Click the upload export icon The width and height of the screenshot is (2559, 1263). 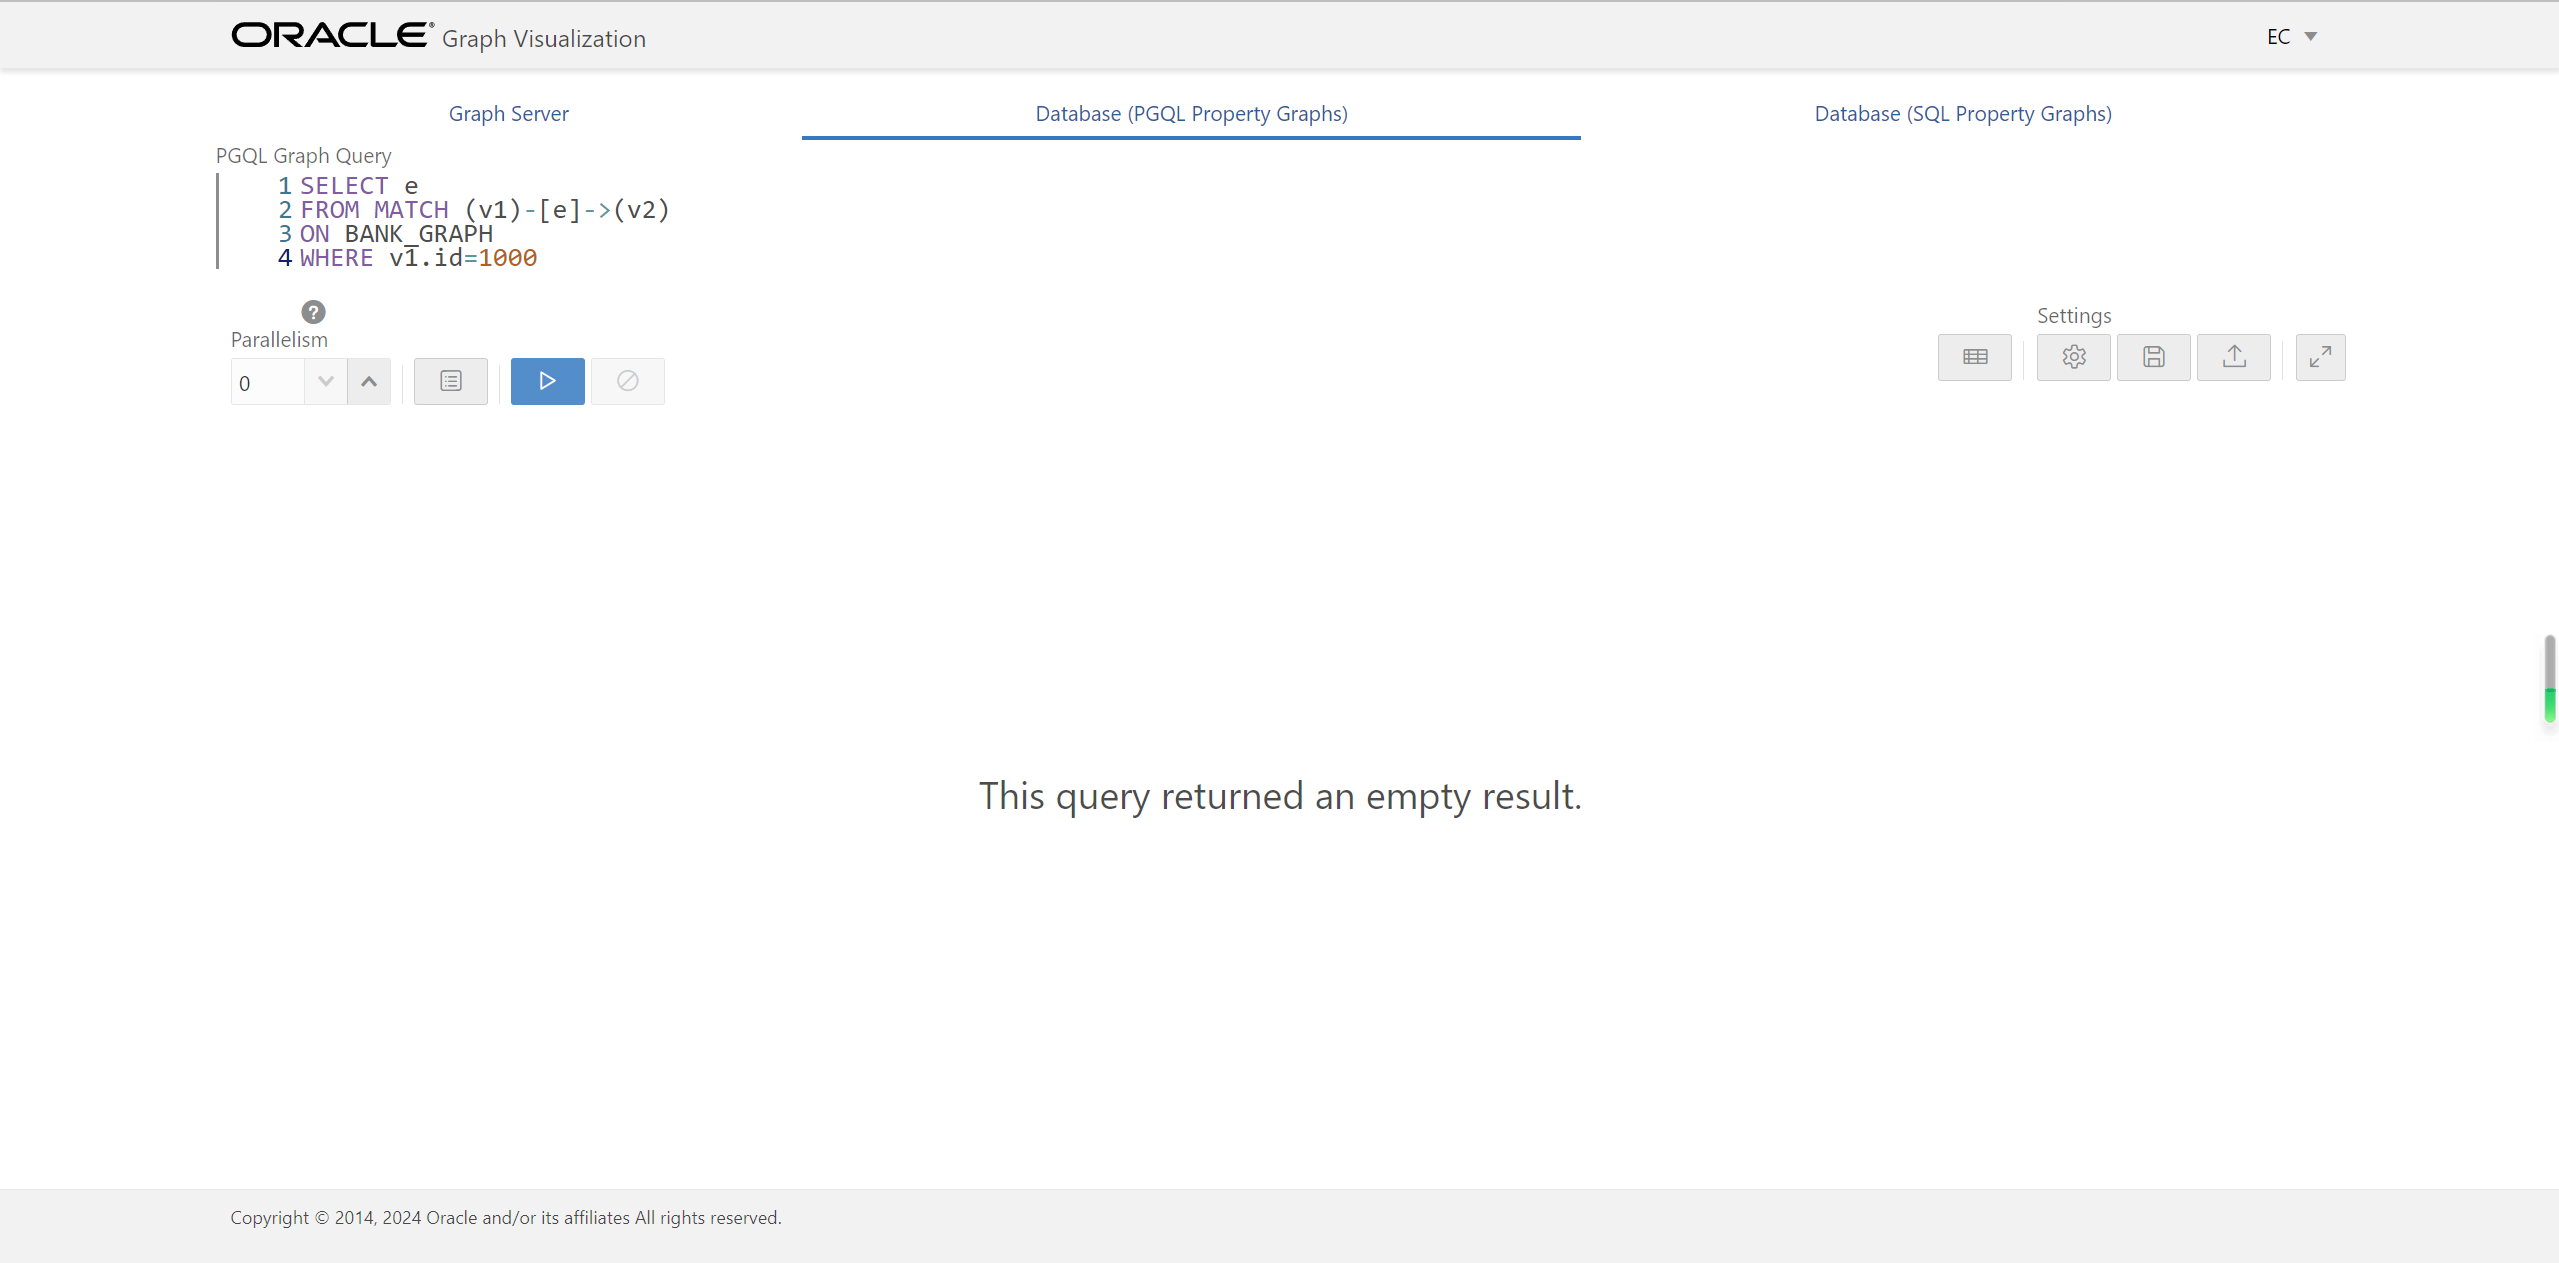[x=2233, y=357]
